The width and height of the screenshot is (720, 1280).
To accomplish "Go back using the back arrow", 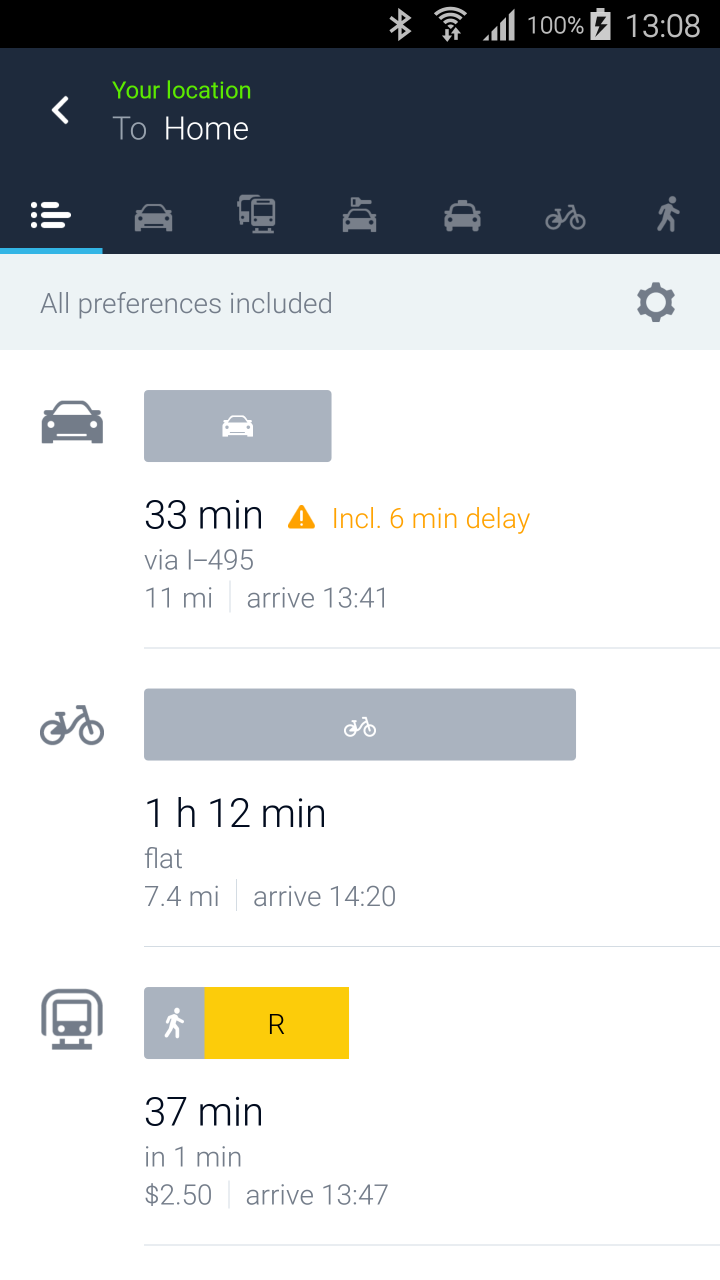I will (59, 110).
